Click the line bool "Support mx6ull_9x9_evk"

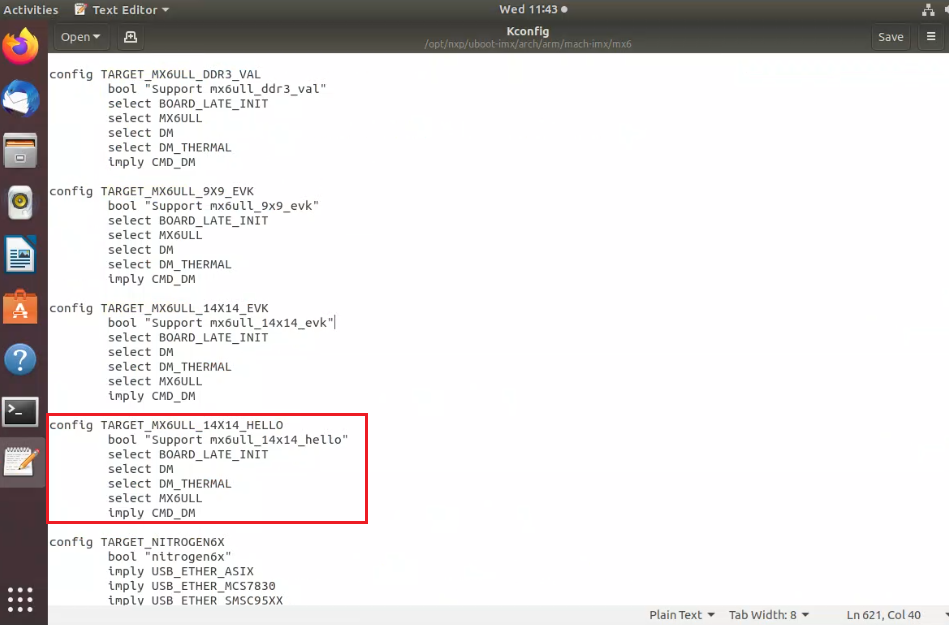click(214, 206)
